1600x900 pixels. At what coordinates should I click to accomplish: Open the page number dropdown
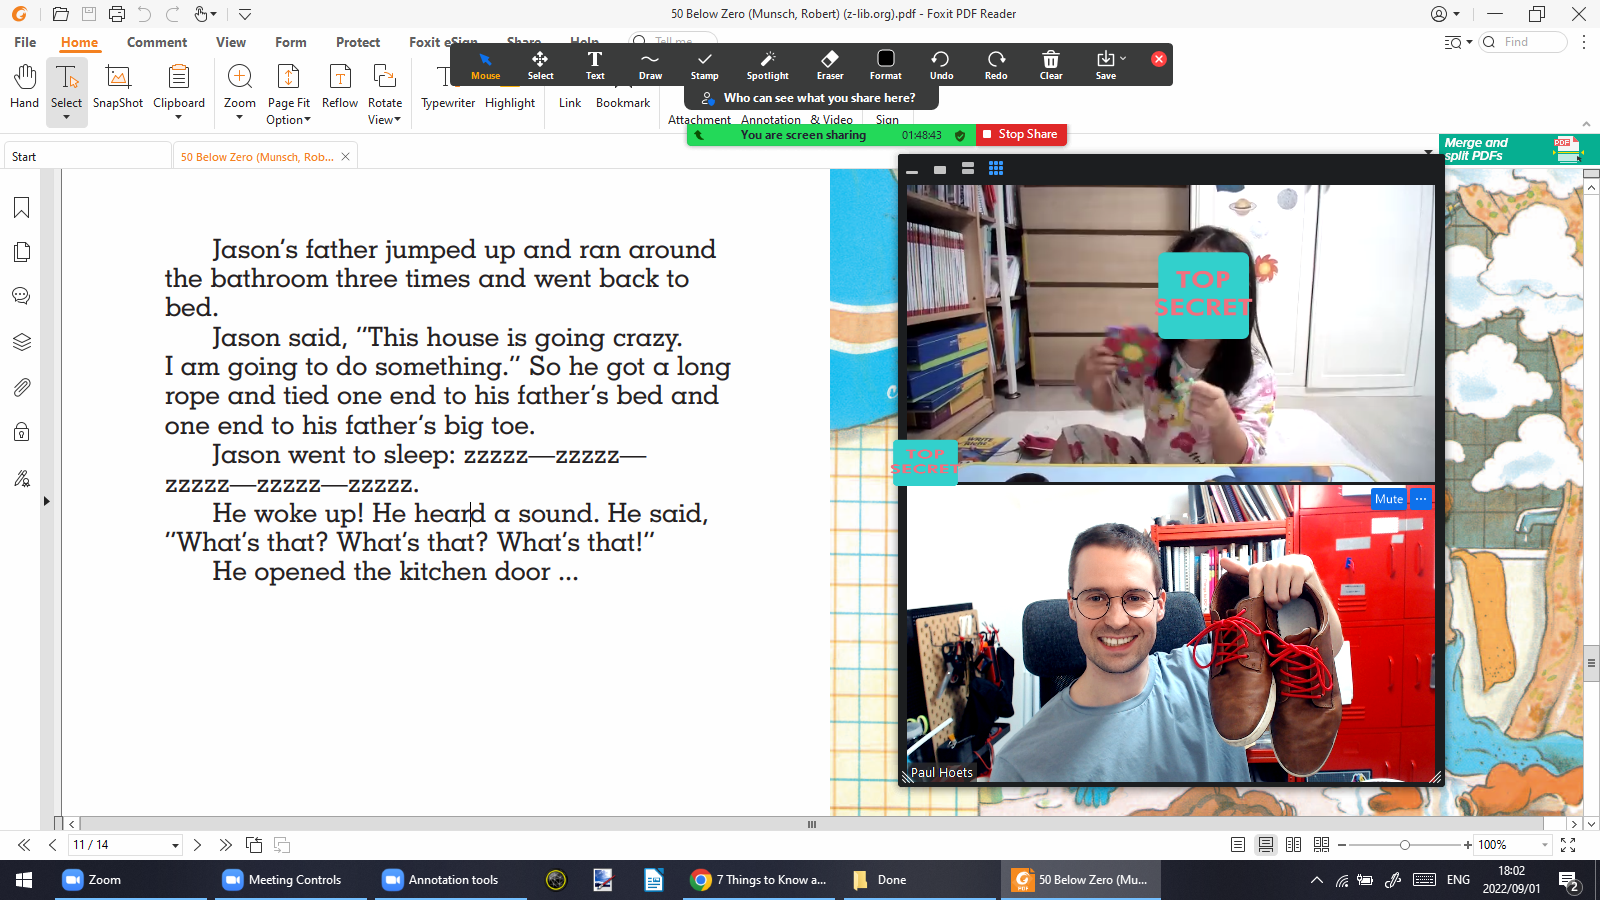175,846
